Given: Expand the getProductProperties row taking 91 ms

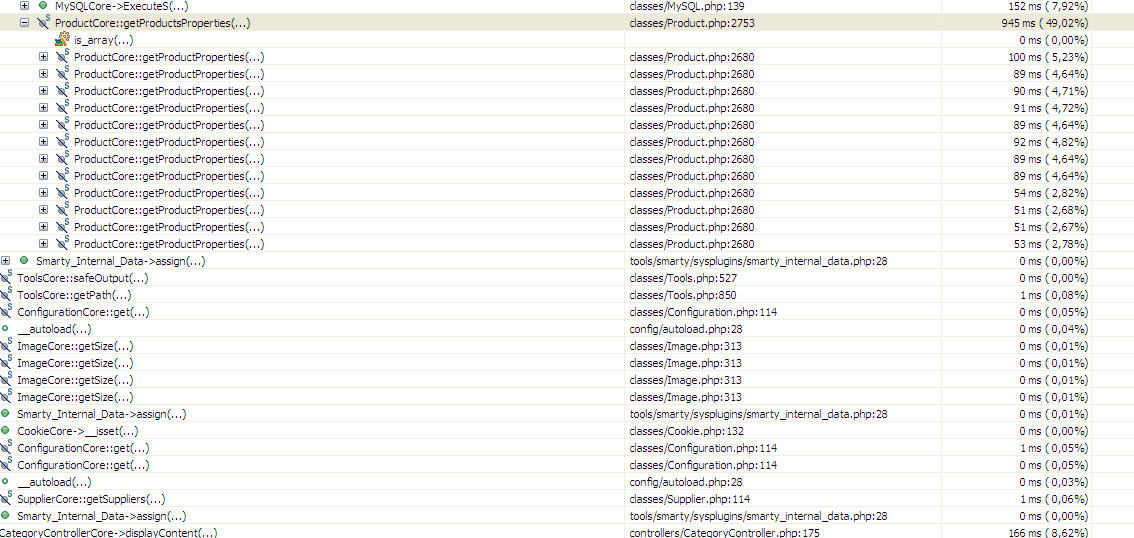Looking at the screenshot, I should (x=43, y=108).
